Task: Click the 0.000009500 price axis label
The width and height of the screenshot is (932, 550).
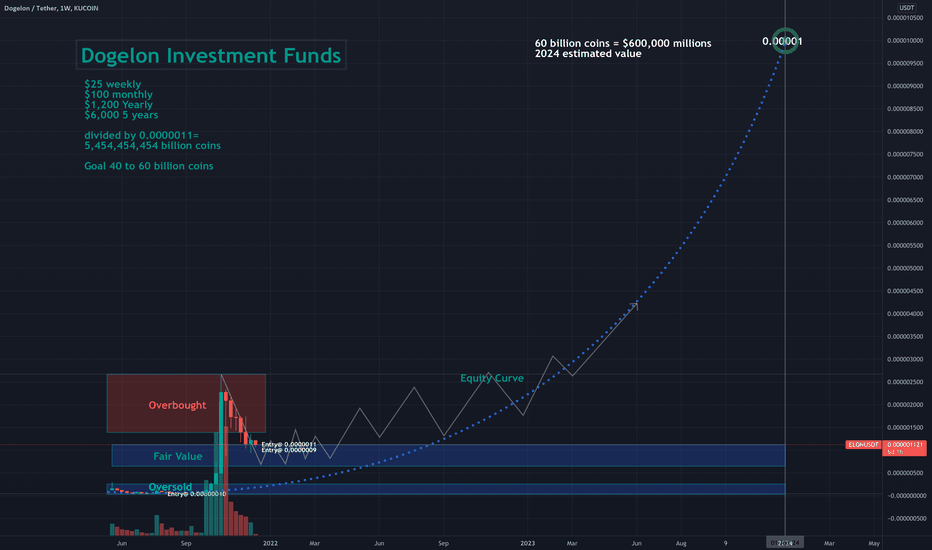Action: [905, 63]
